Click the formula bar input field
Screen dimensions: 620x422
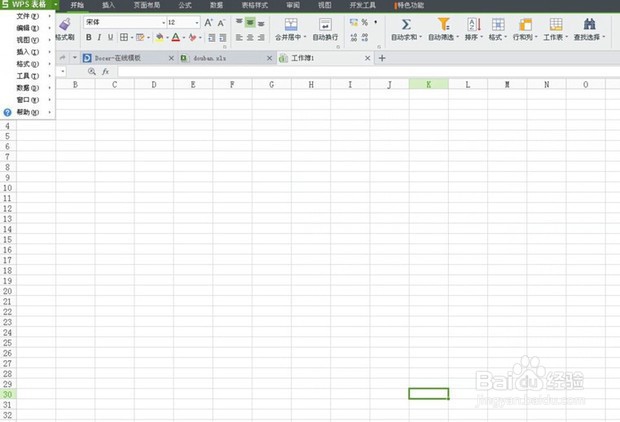[369, 72]
